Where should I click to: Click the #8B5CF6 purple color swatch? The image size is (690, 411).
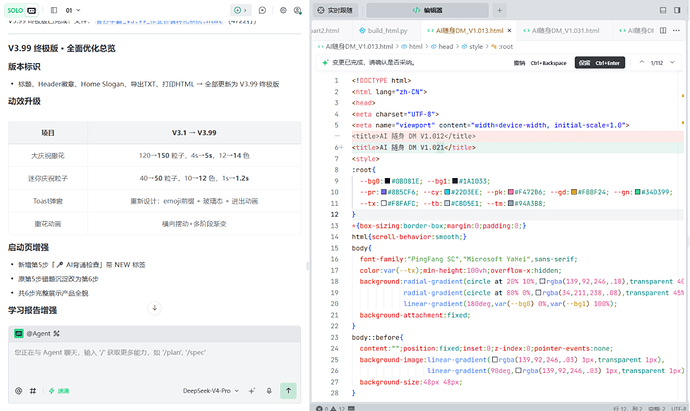point(384,192)
